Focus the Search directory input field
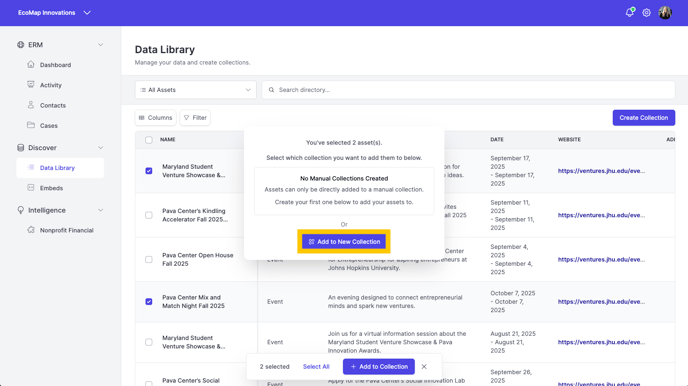The image size is (688, 386). [468, 90]
